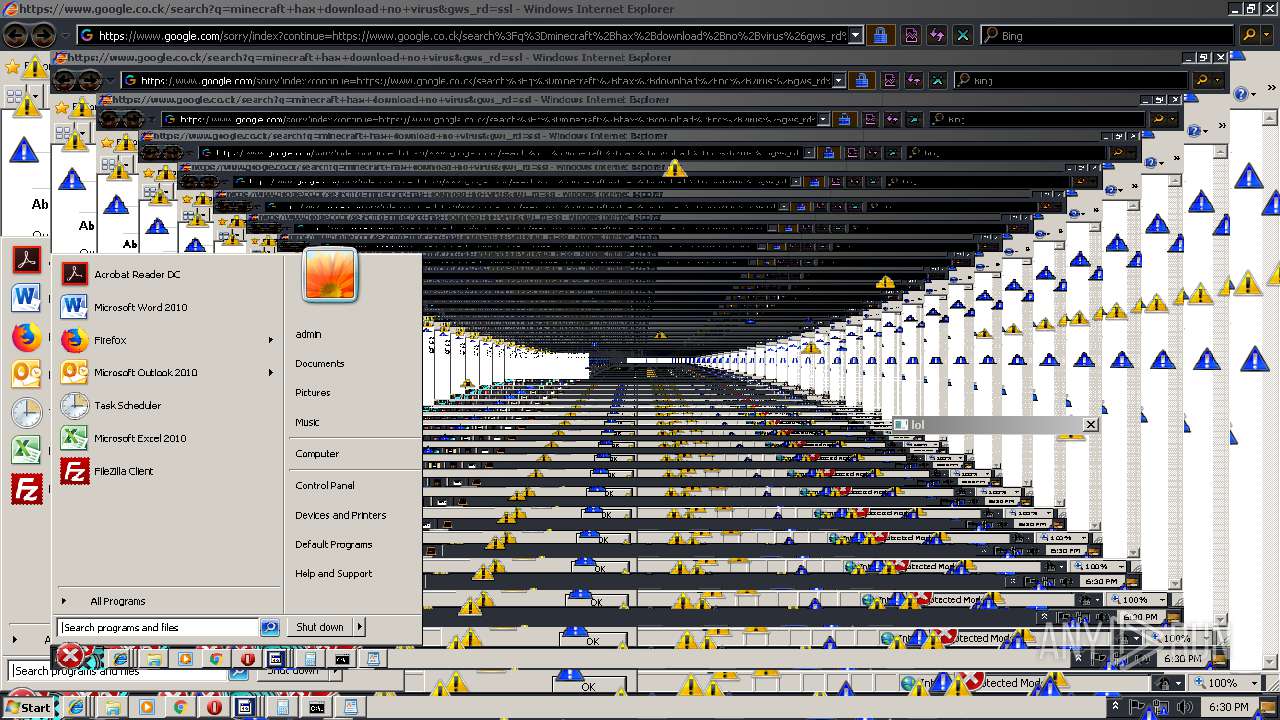The width and height of the screenshot is (1280, 720).
Task: Click Start button on bottommost taskbar
Action: pyautogui.click(x=27, y=707)
